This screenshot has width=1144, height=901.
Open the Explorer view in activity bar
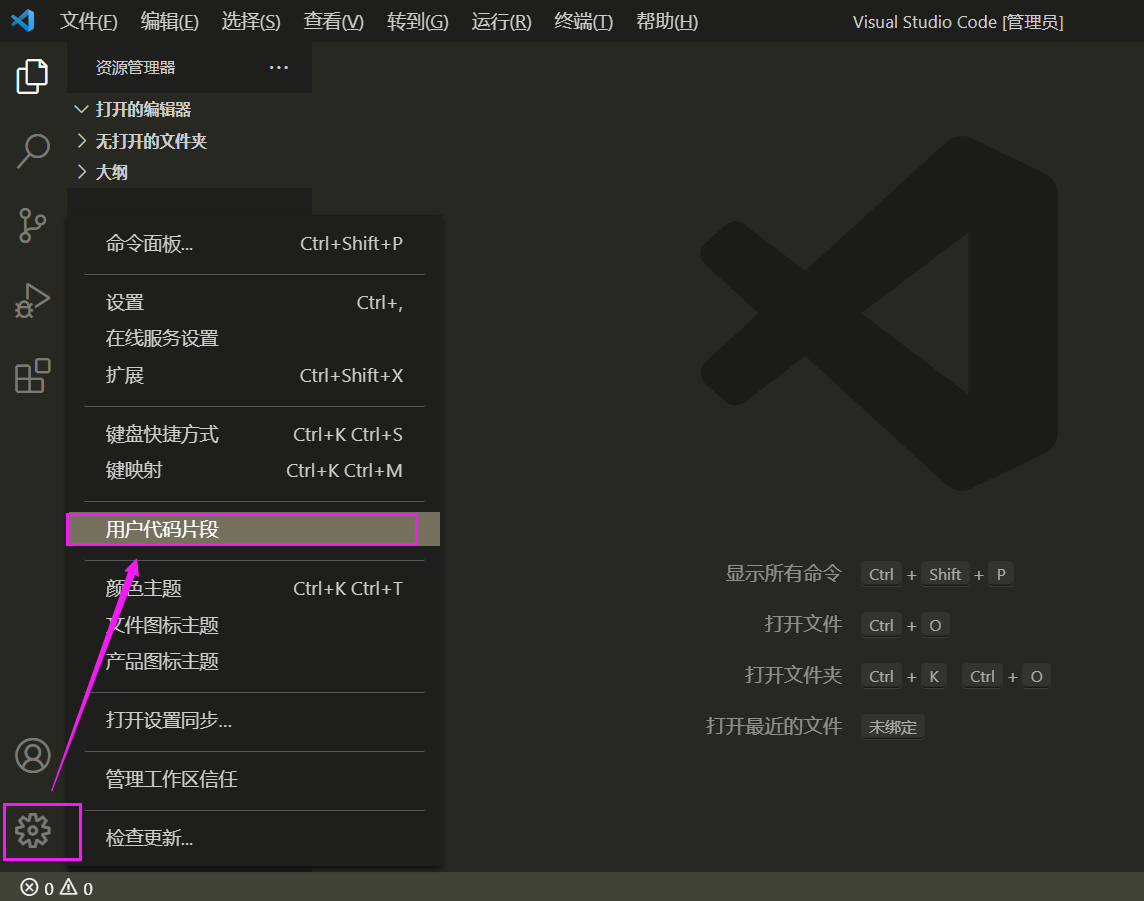point(32,76)
